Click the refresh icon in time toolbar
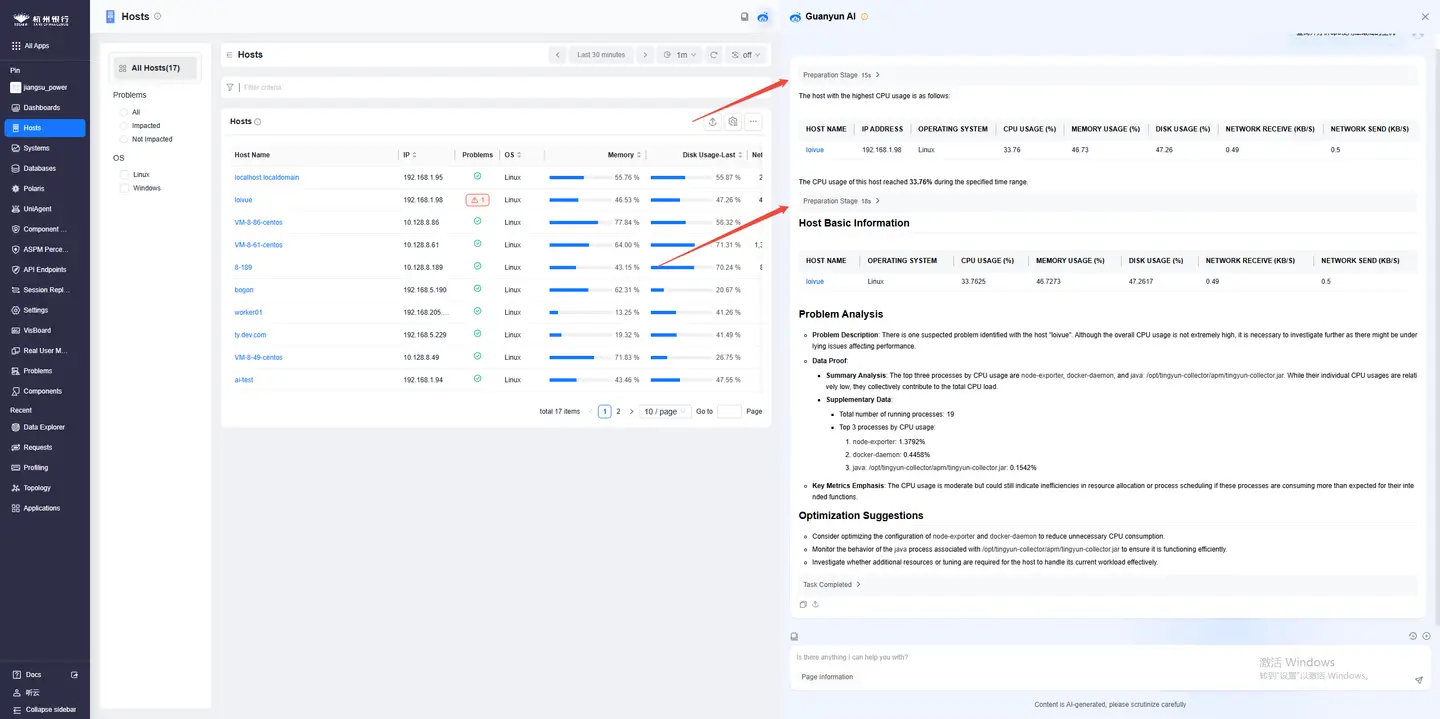This screenshot has height=719, width=1440. 713,55
